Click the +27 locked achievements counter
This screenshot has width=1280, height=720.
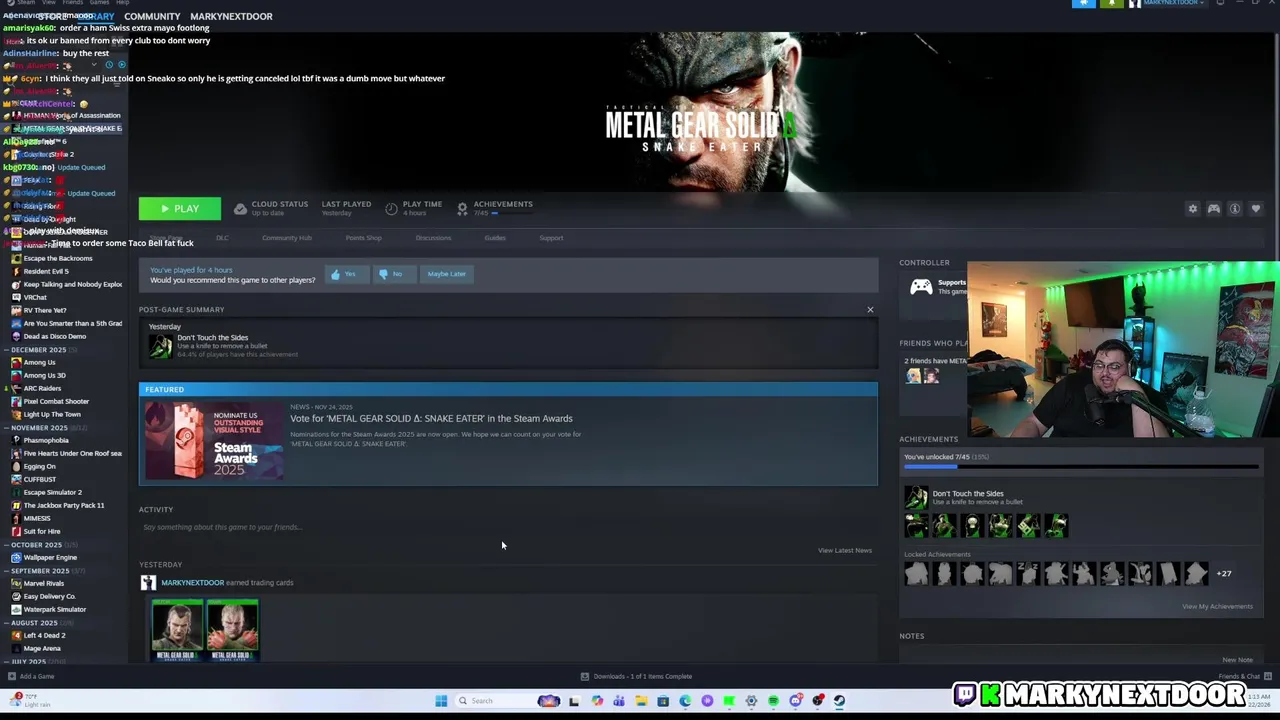(1224, 574)
